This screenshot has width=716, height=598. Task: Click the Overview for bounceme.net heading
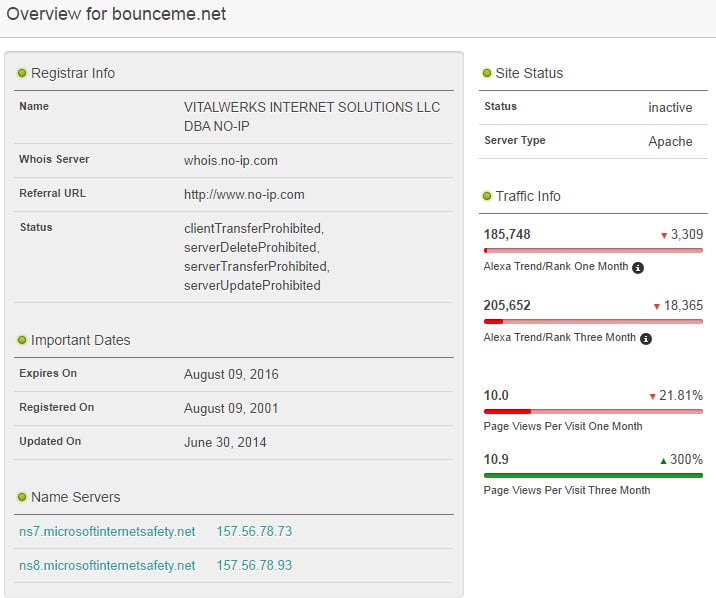(x=116, y=14)
